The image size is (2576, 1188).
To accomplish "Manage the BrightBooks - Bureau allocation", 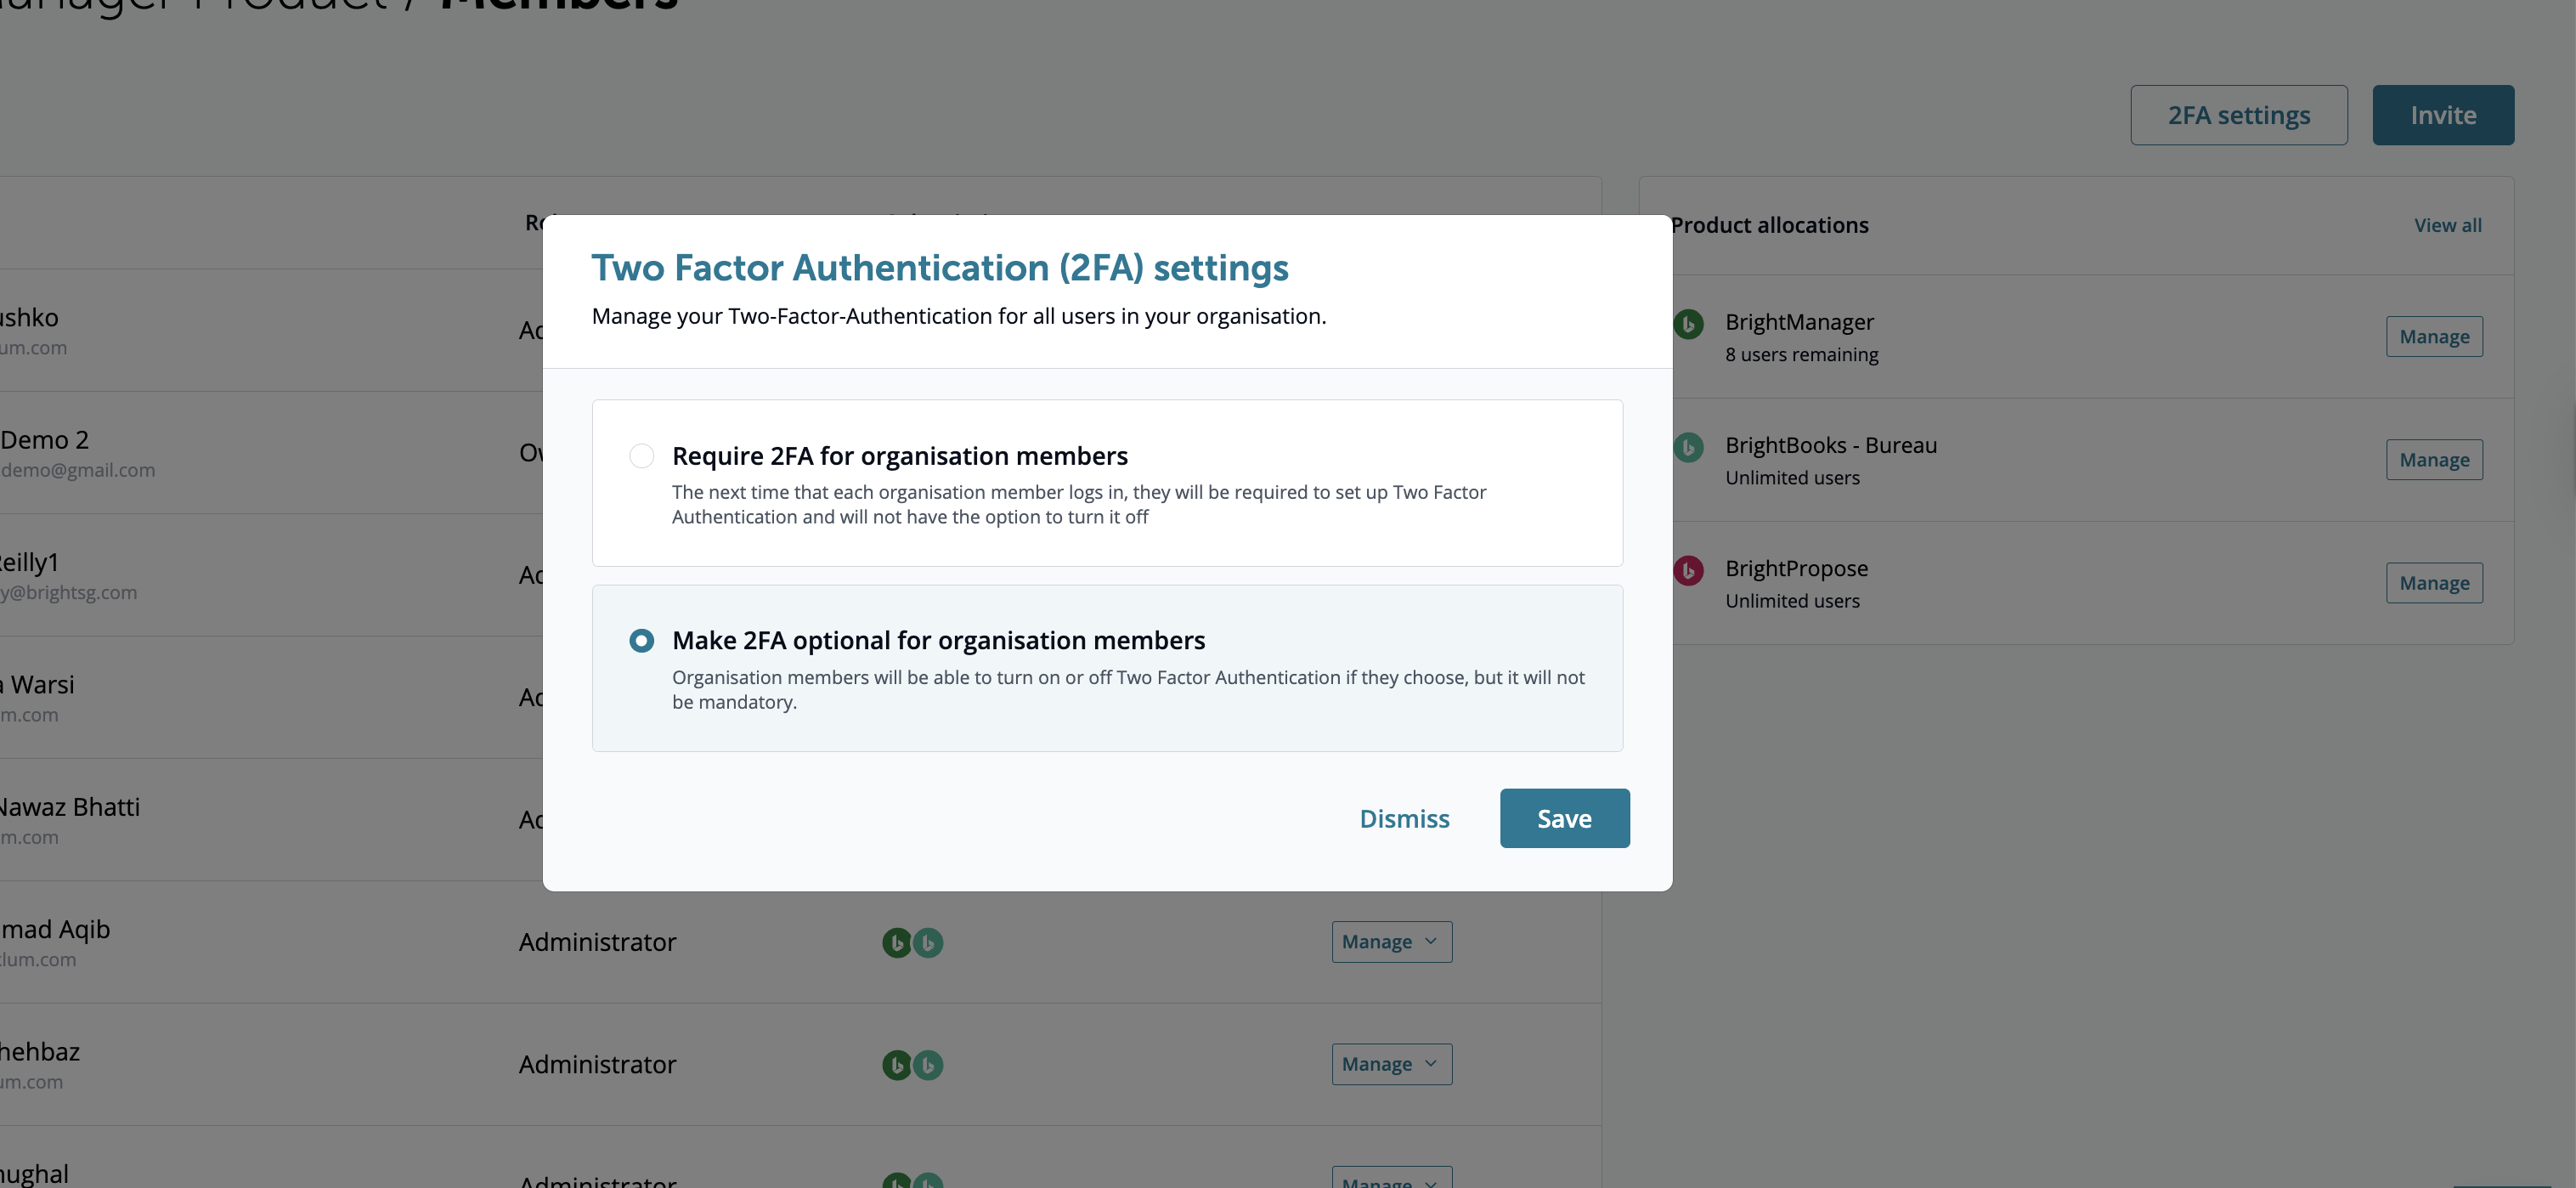I will (2434, 460).
